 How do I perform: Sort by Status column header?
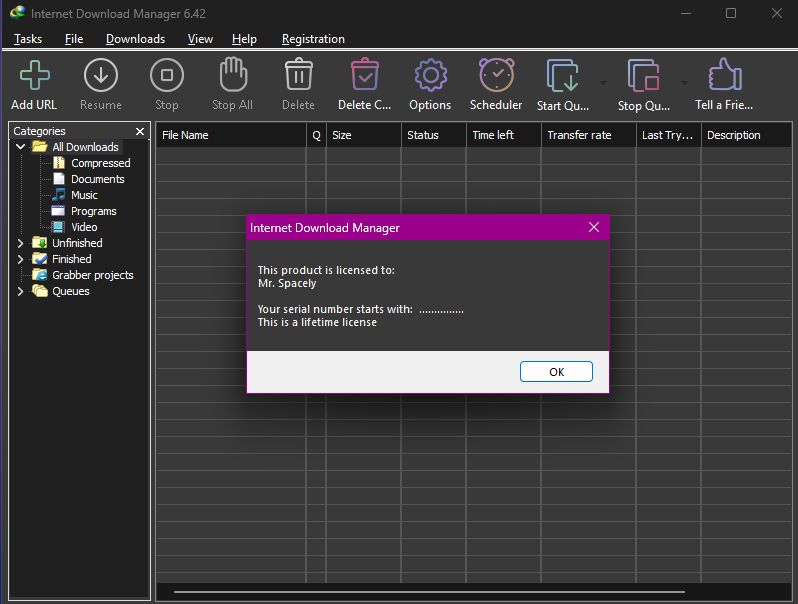pos(434,135)
